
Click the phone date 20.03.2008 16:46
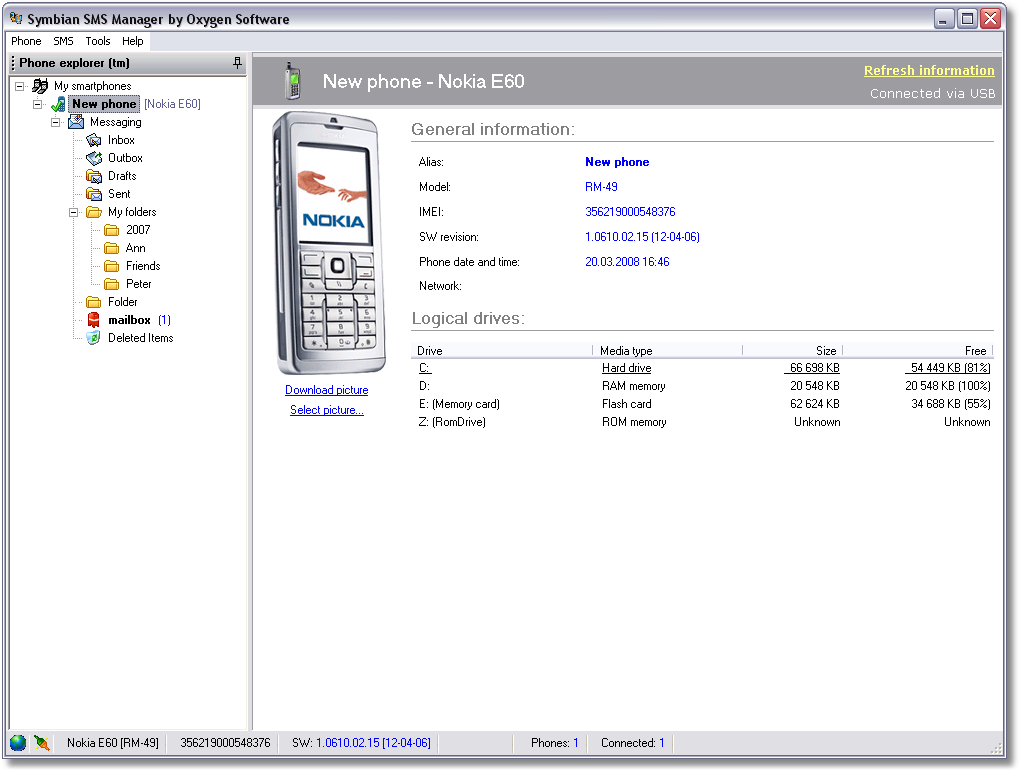[x=627, y=262]
